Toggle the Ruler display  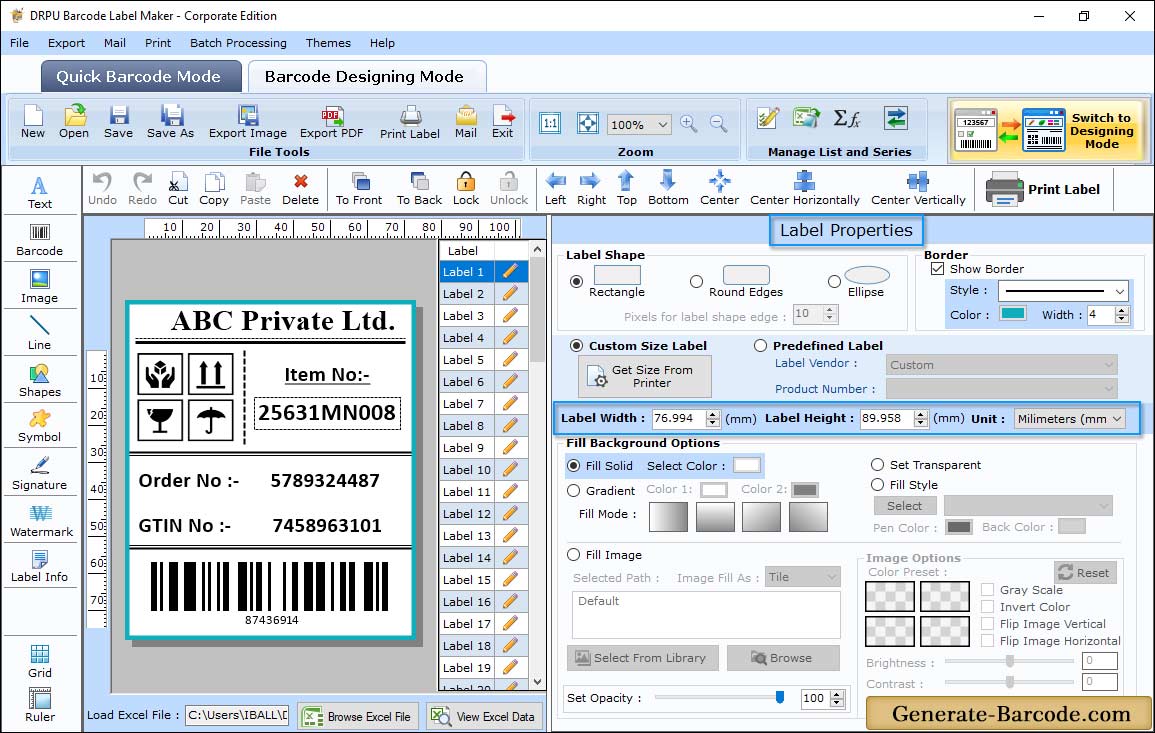click(40, 705)
